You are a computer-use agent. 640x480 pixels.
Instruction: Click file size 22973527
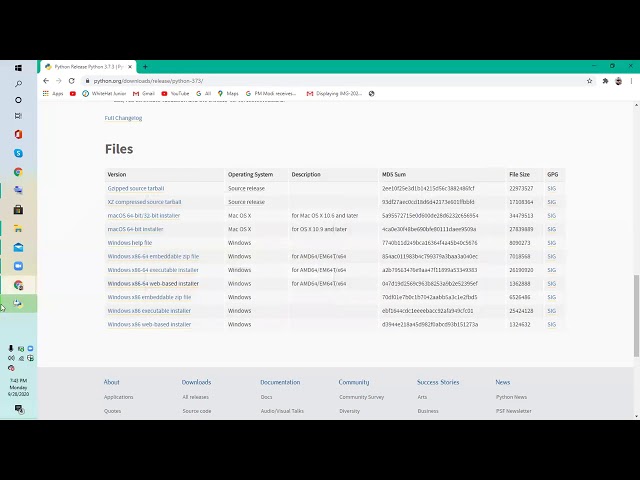click(x=521, y=188)
